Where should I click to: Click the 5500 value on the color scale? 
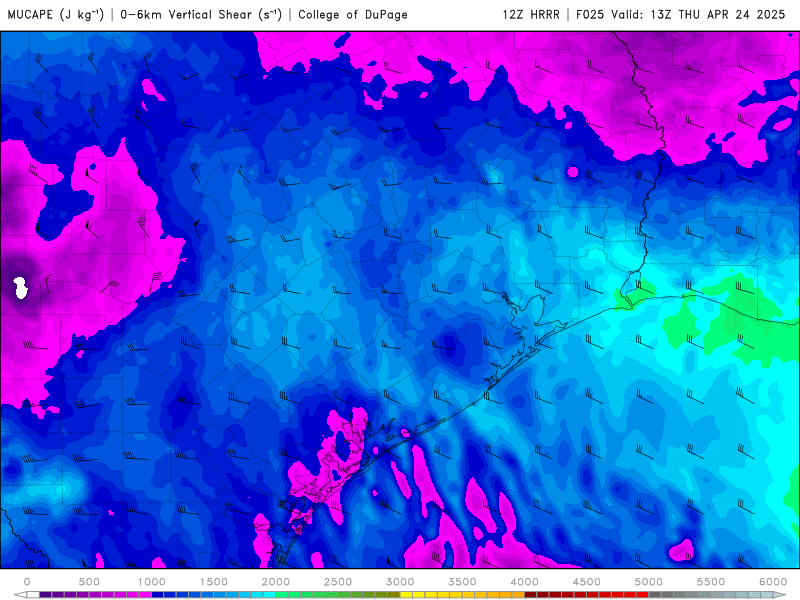[711, 582]
